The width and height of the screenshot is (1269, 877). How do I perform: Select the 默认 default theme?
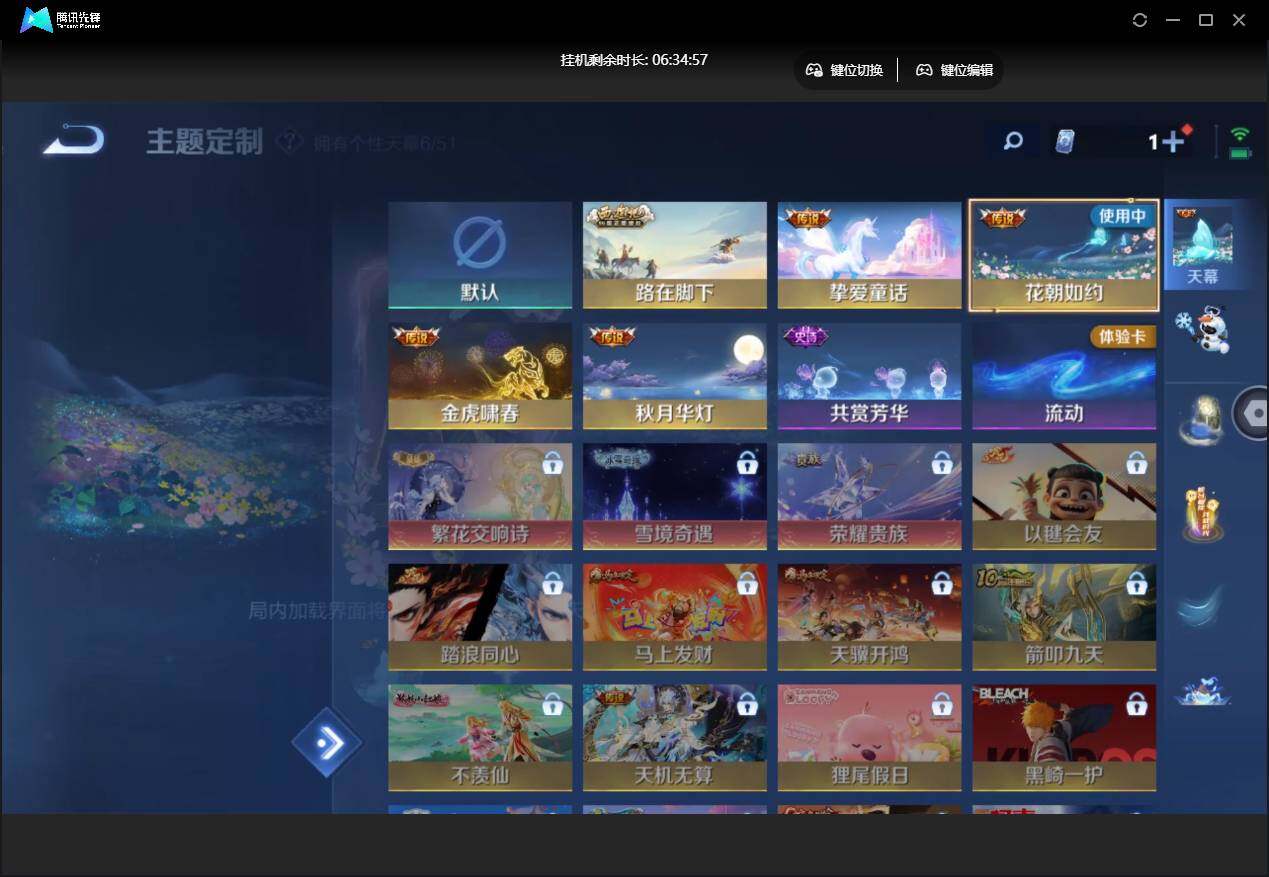coord(480,255)
